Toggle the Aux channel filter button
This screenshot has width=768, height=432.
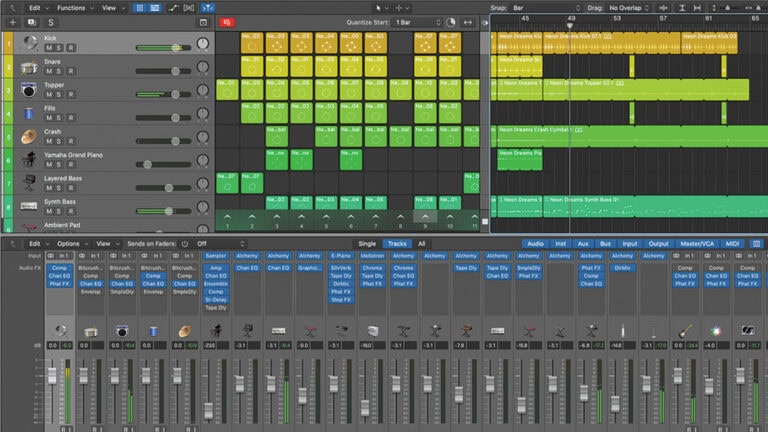[x=583, y=243]
